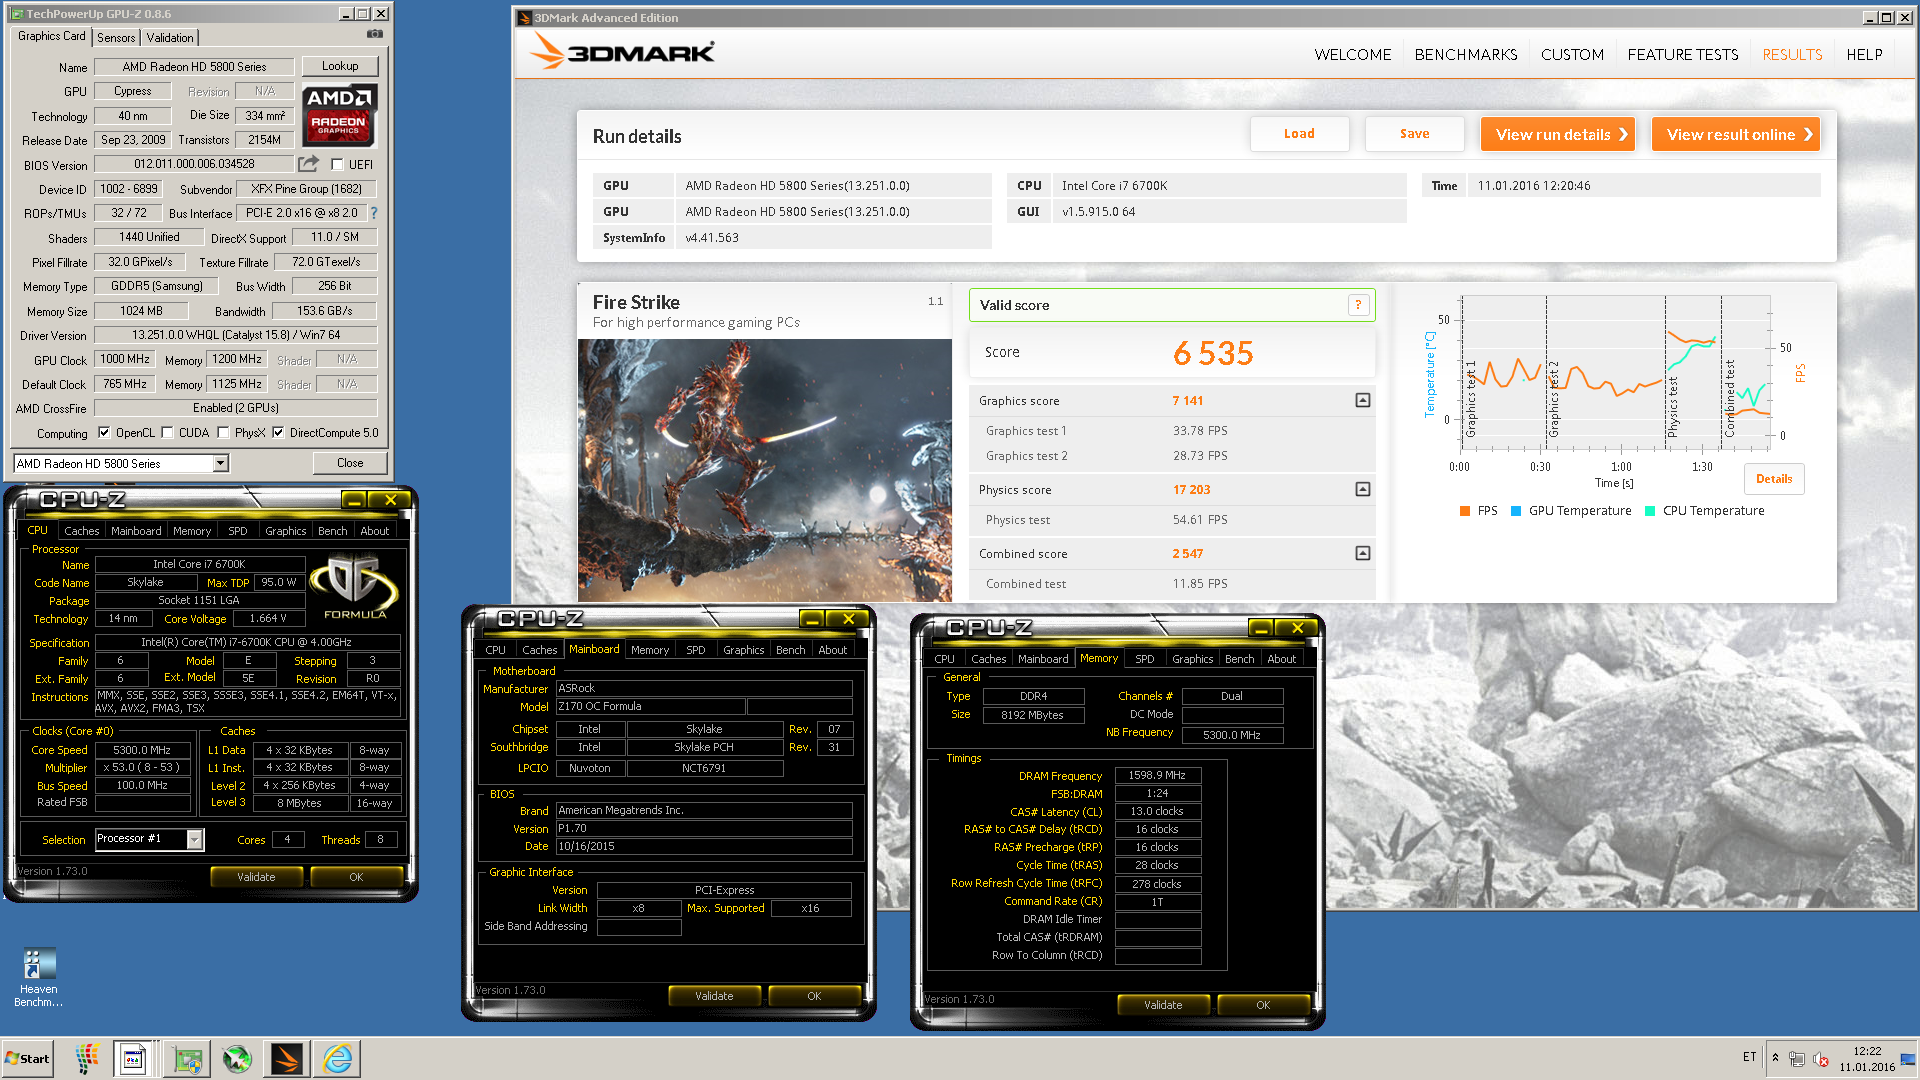Image resolution: width=1920 pixels, height=1080 pixels.
Task: Click the teal CPU Temperature legend marker
Action: point(1650,511)
